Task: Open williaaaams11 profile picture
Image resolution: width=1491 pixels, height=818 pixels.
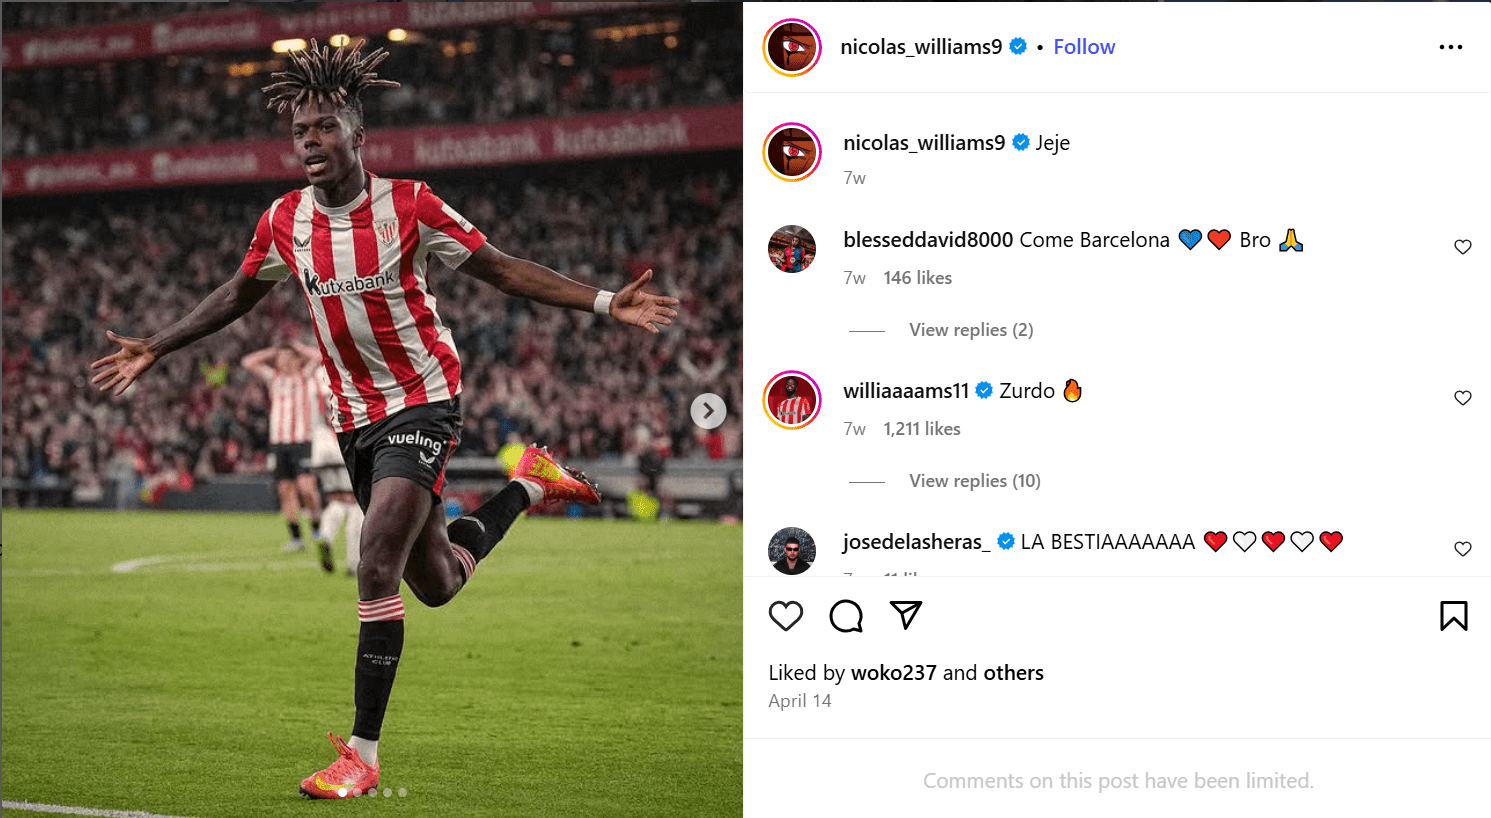Action: pyautogui.click(x=792, y=400)
